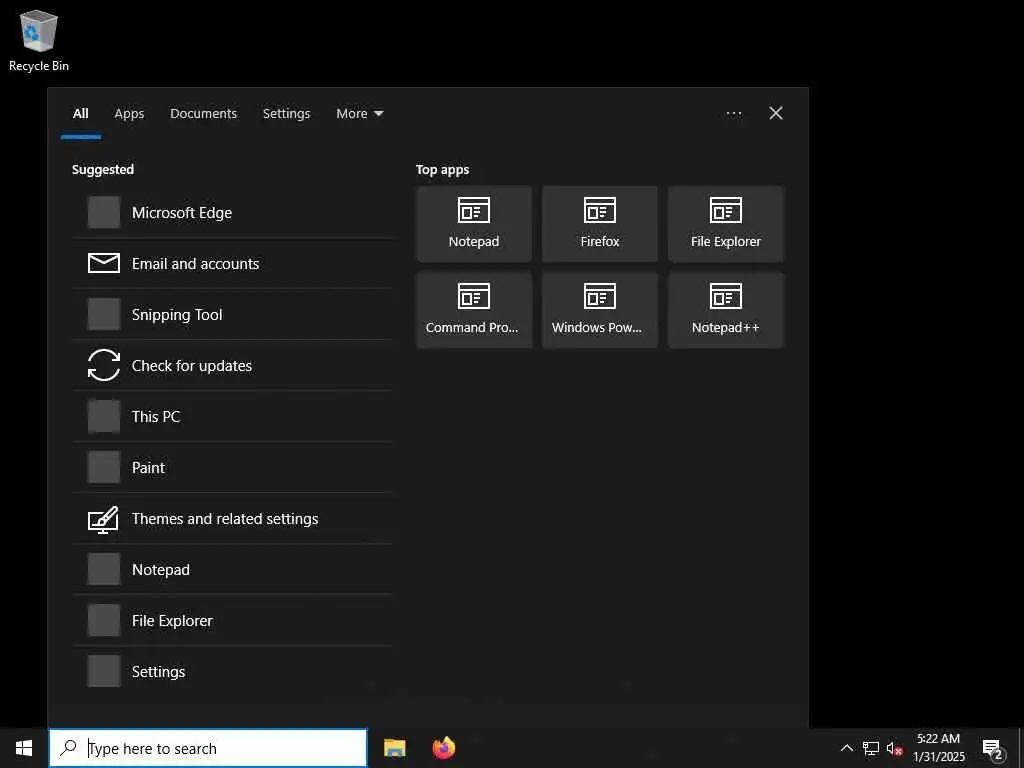Open the Windows PowerShell tile
The width and height of the screenshot is (1024, 768).
pyautogui.click(x=600, y=310)
